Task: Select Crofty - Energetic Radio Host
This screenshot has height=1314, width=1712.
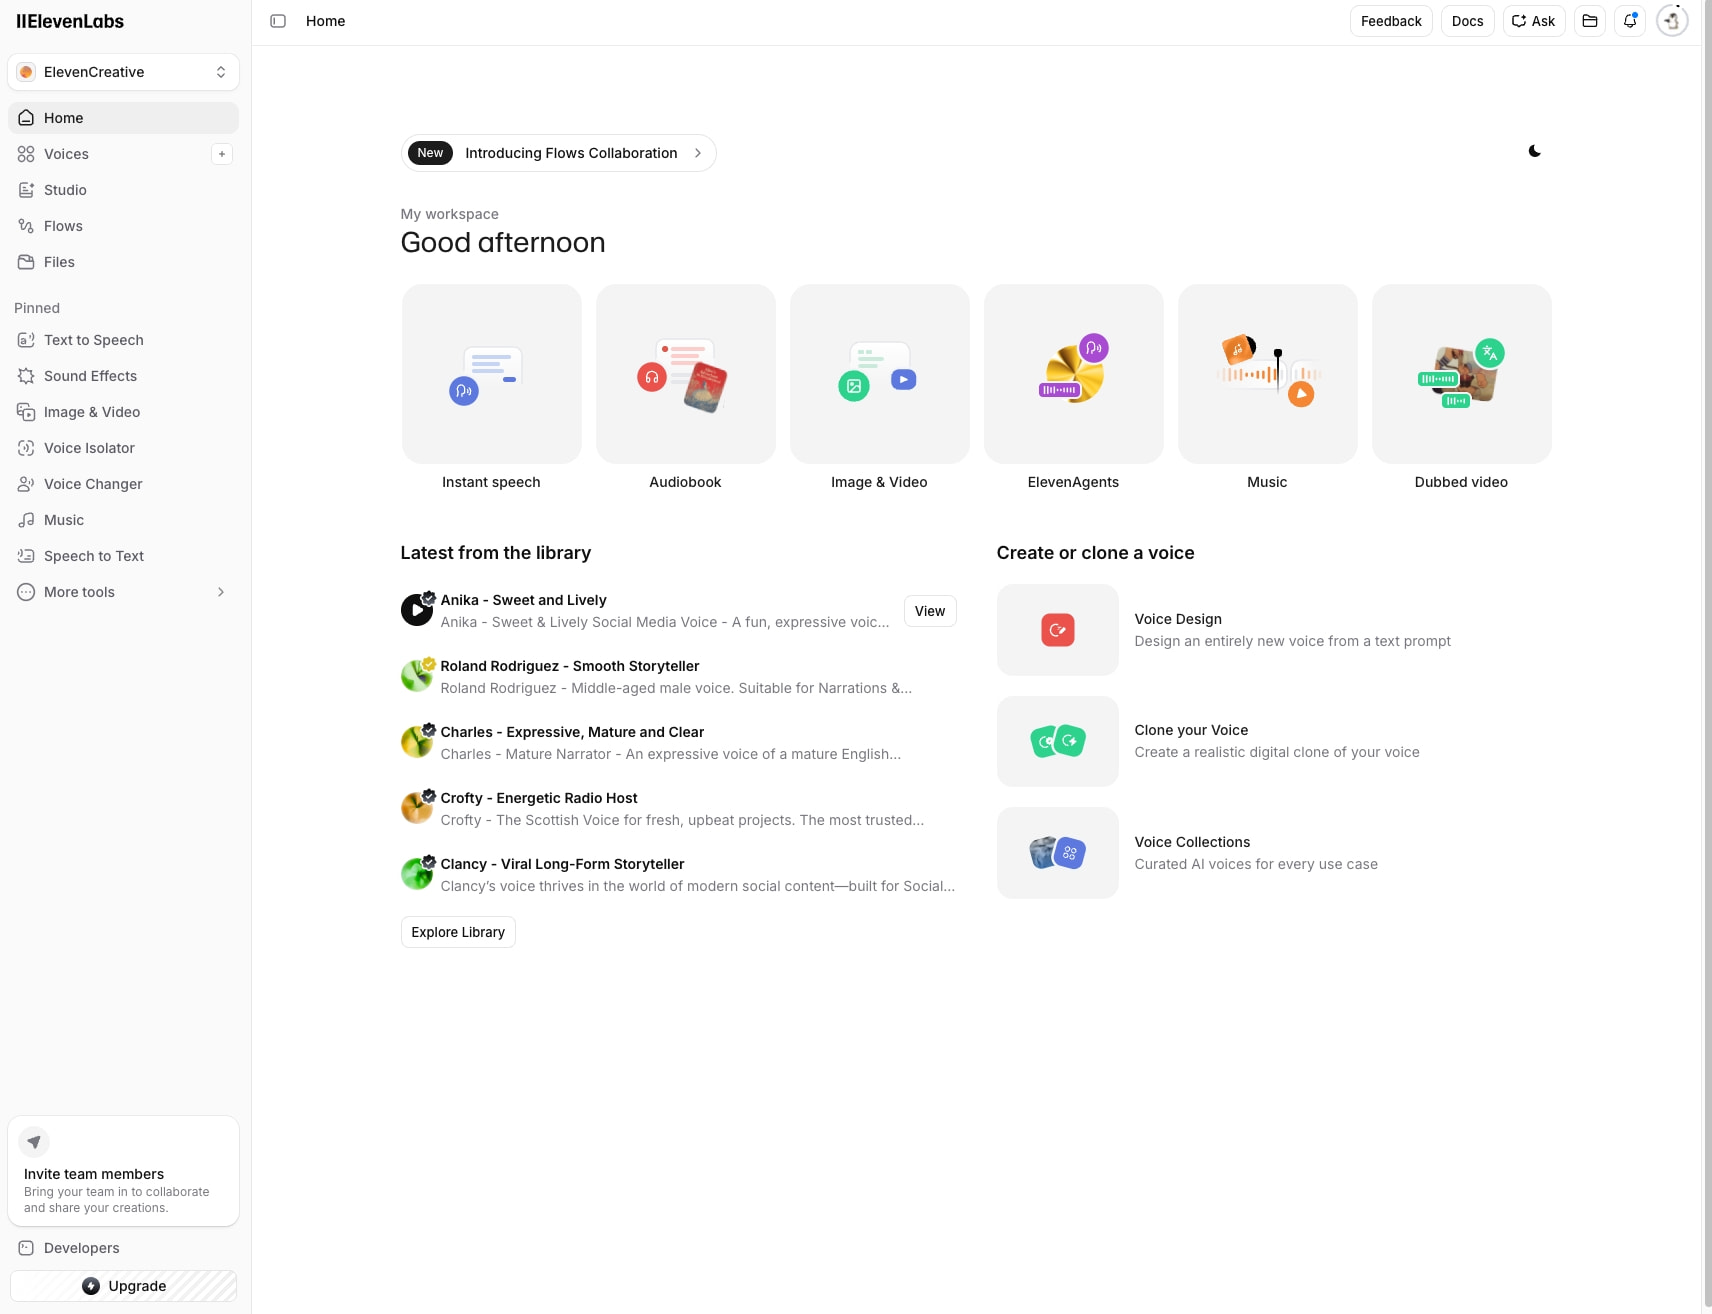Action: click(539, 798)
